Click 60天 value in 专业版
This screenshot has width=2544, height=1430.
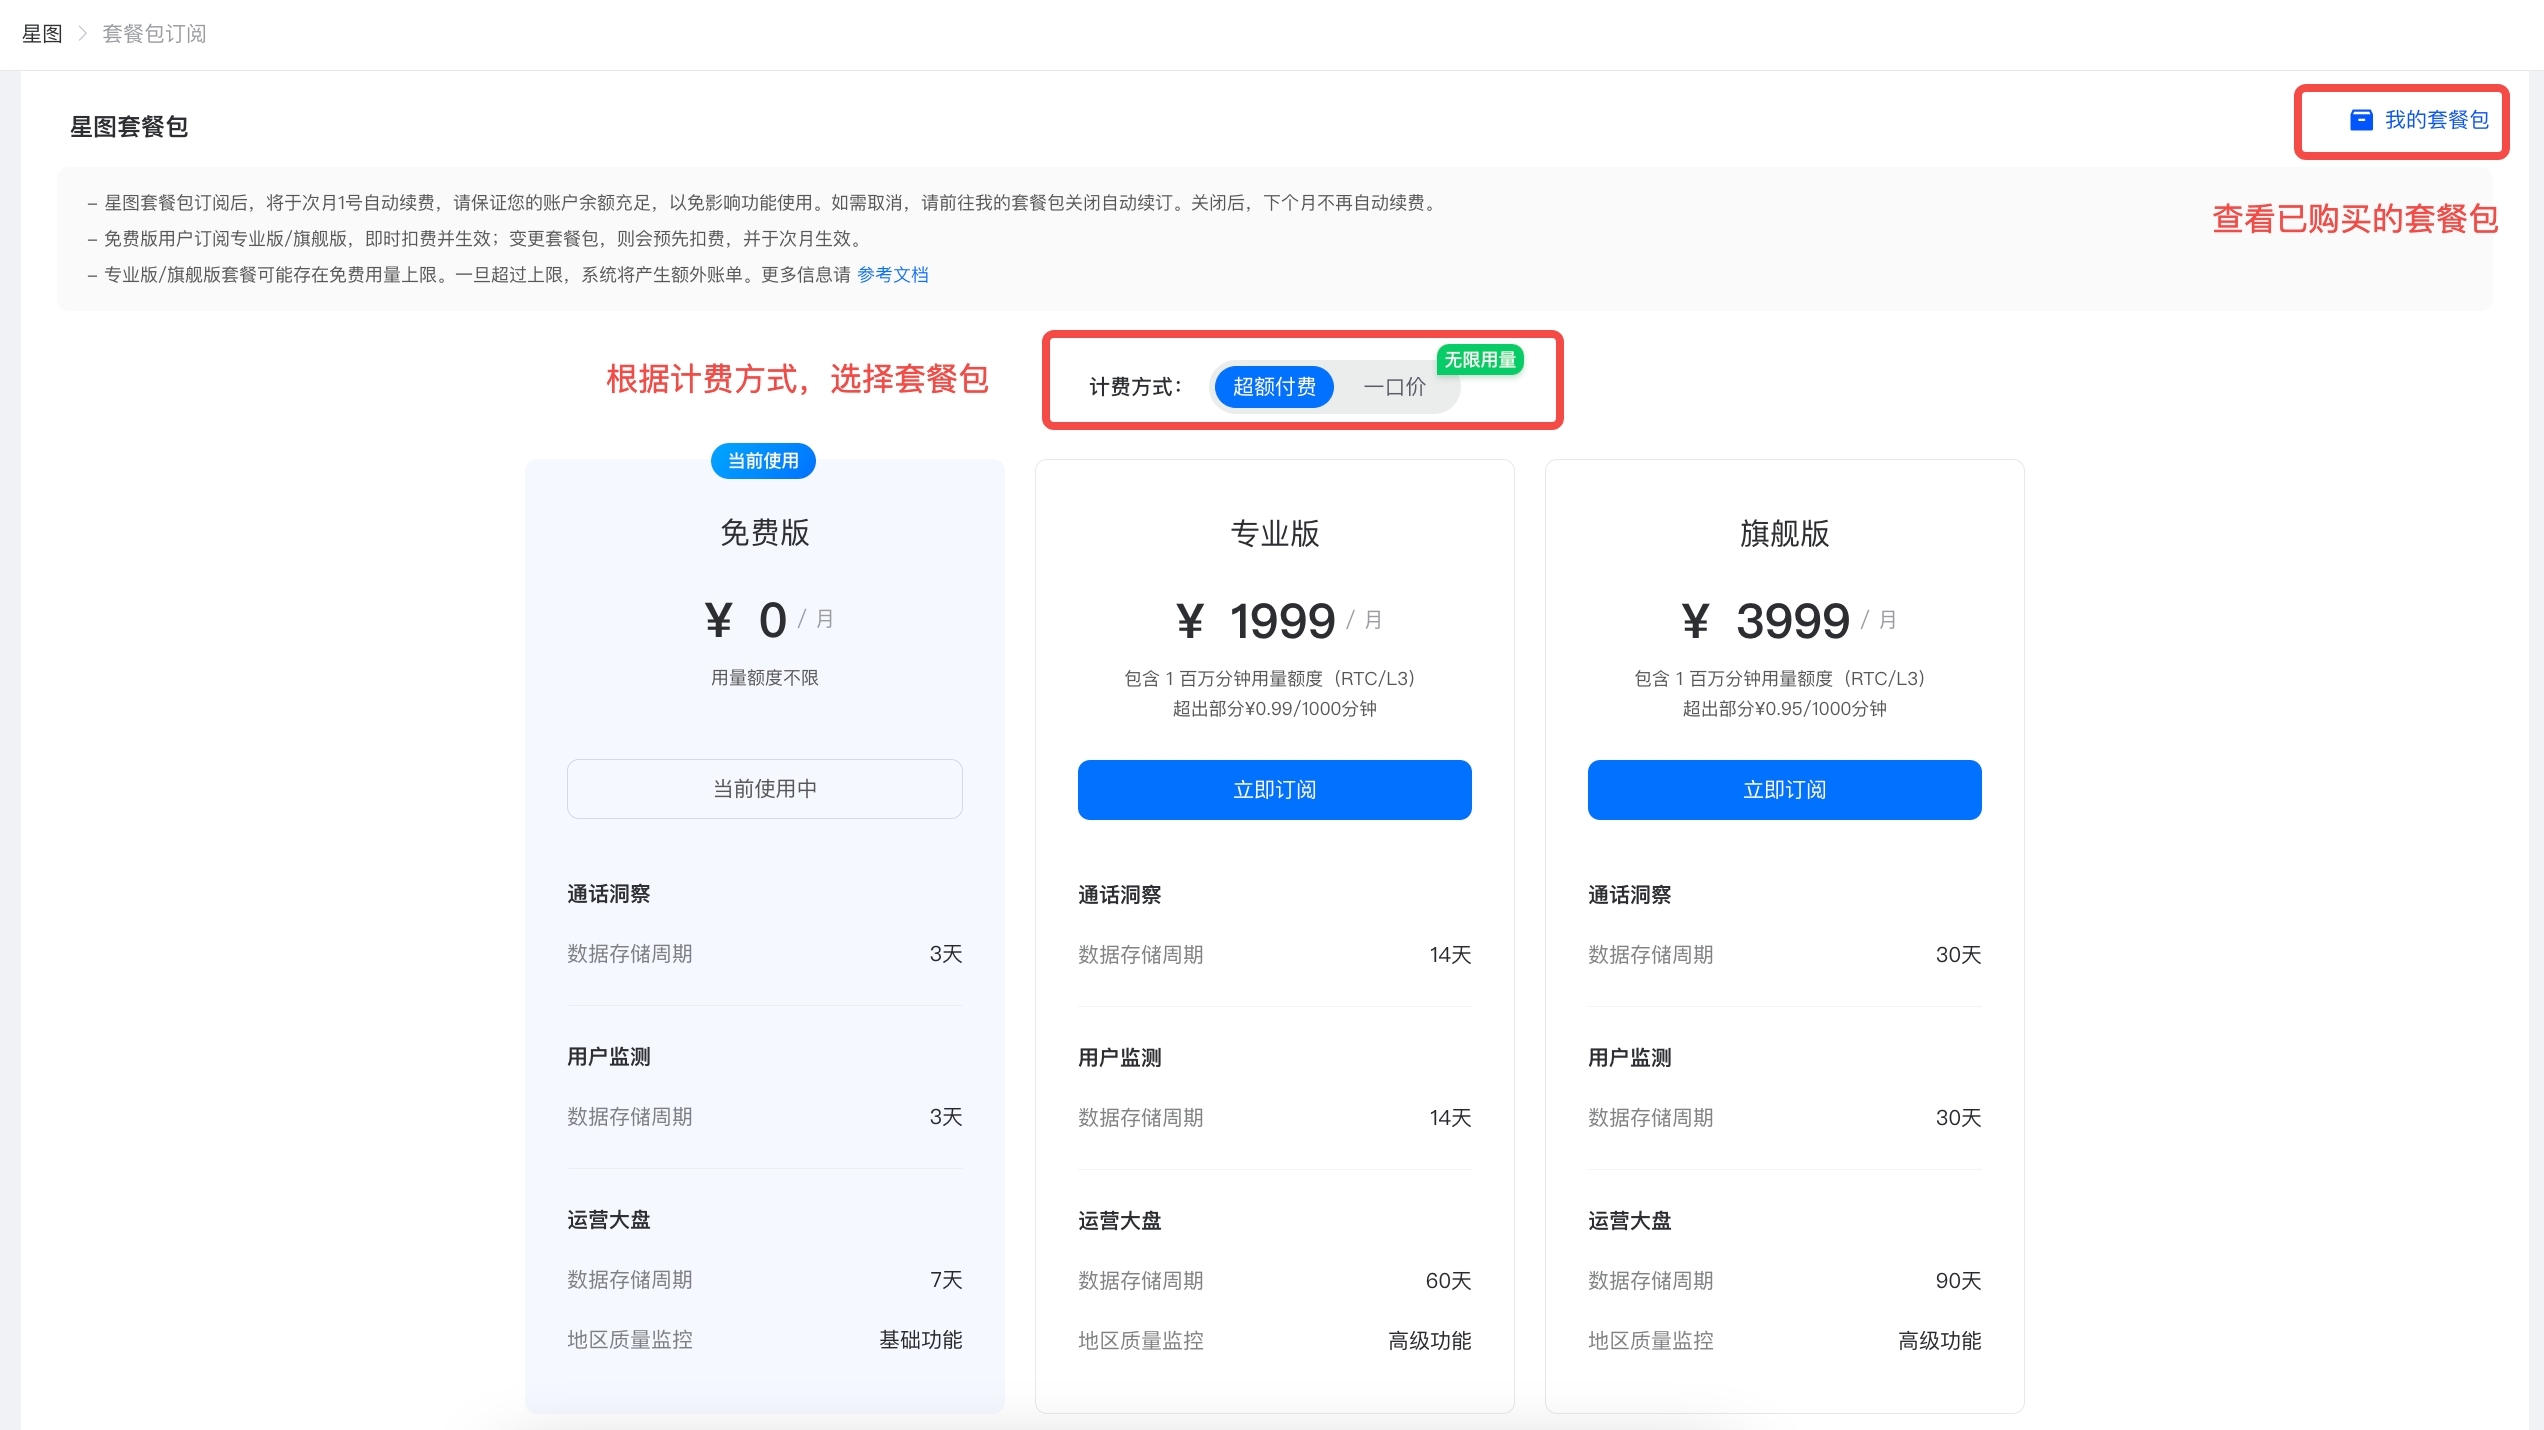click(1448, 1281)
